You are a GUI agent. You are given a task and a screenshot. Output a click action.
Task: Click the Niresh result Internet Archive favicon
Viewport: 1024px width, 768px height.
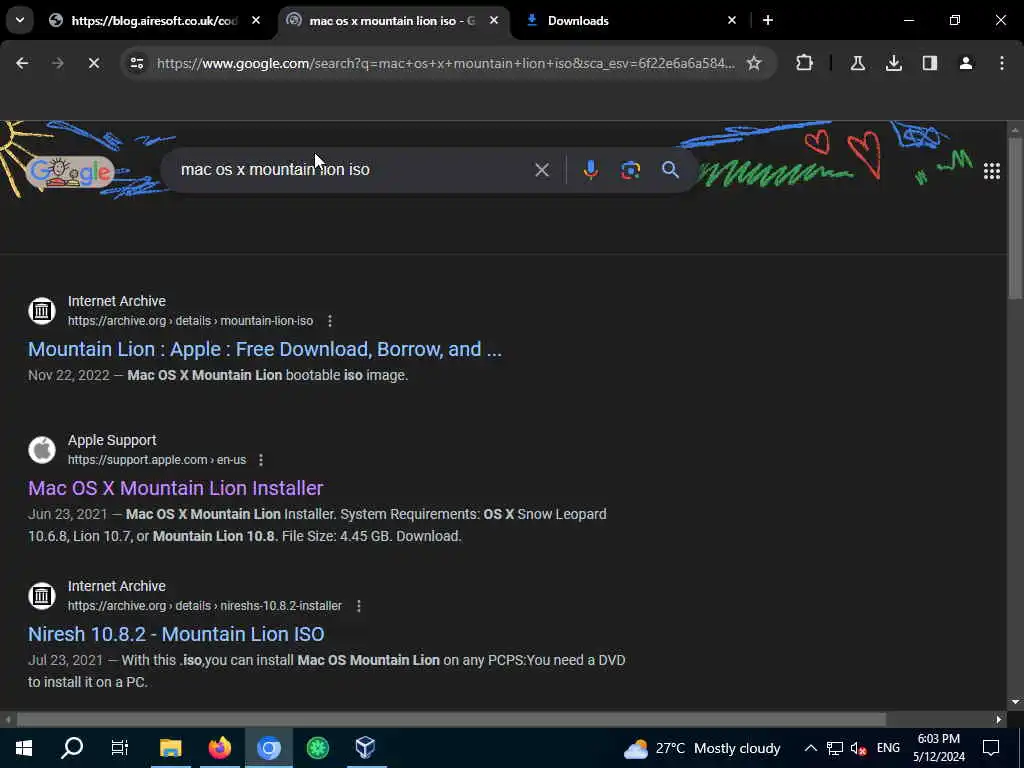point(42,596)
